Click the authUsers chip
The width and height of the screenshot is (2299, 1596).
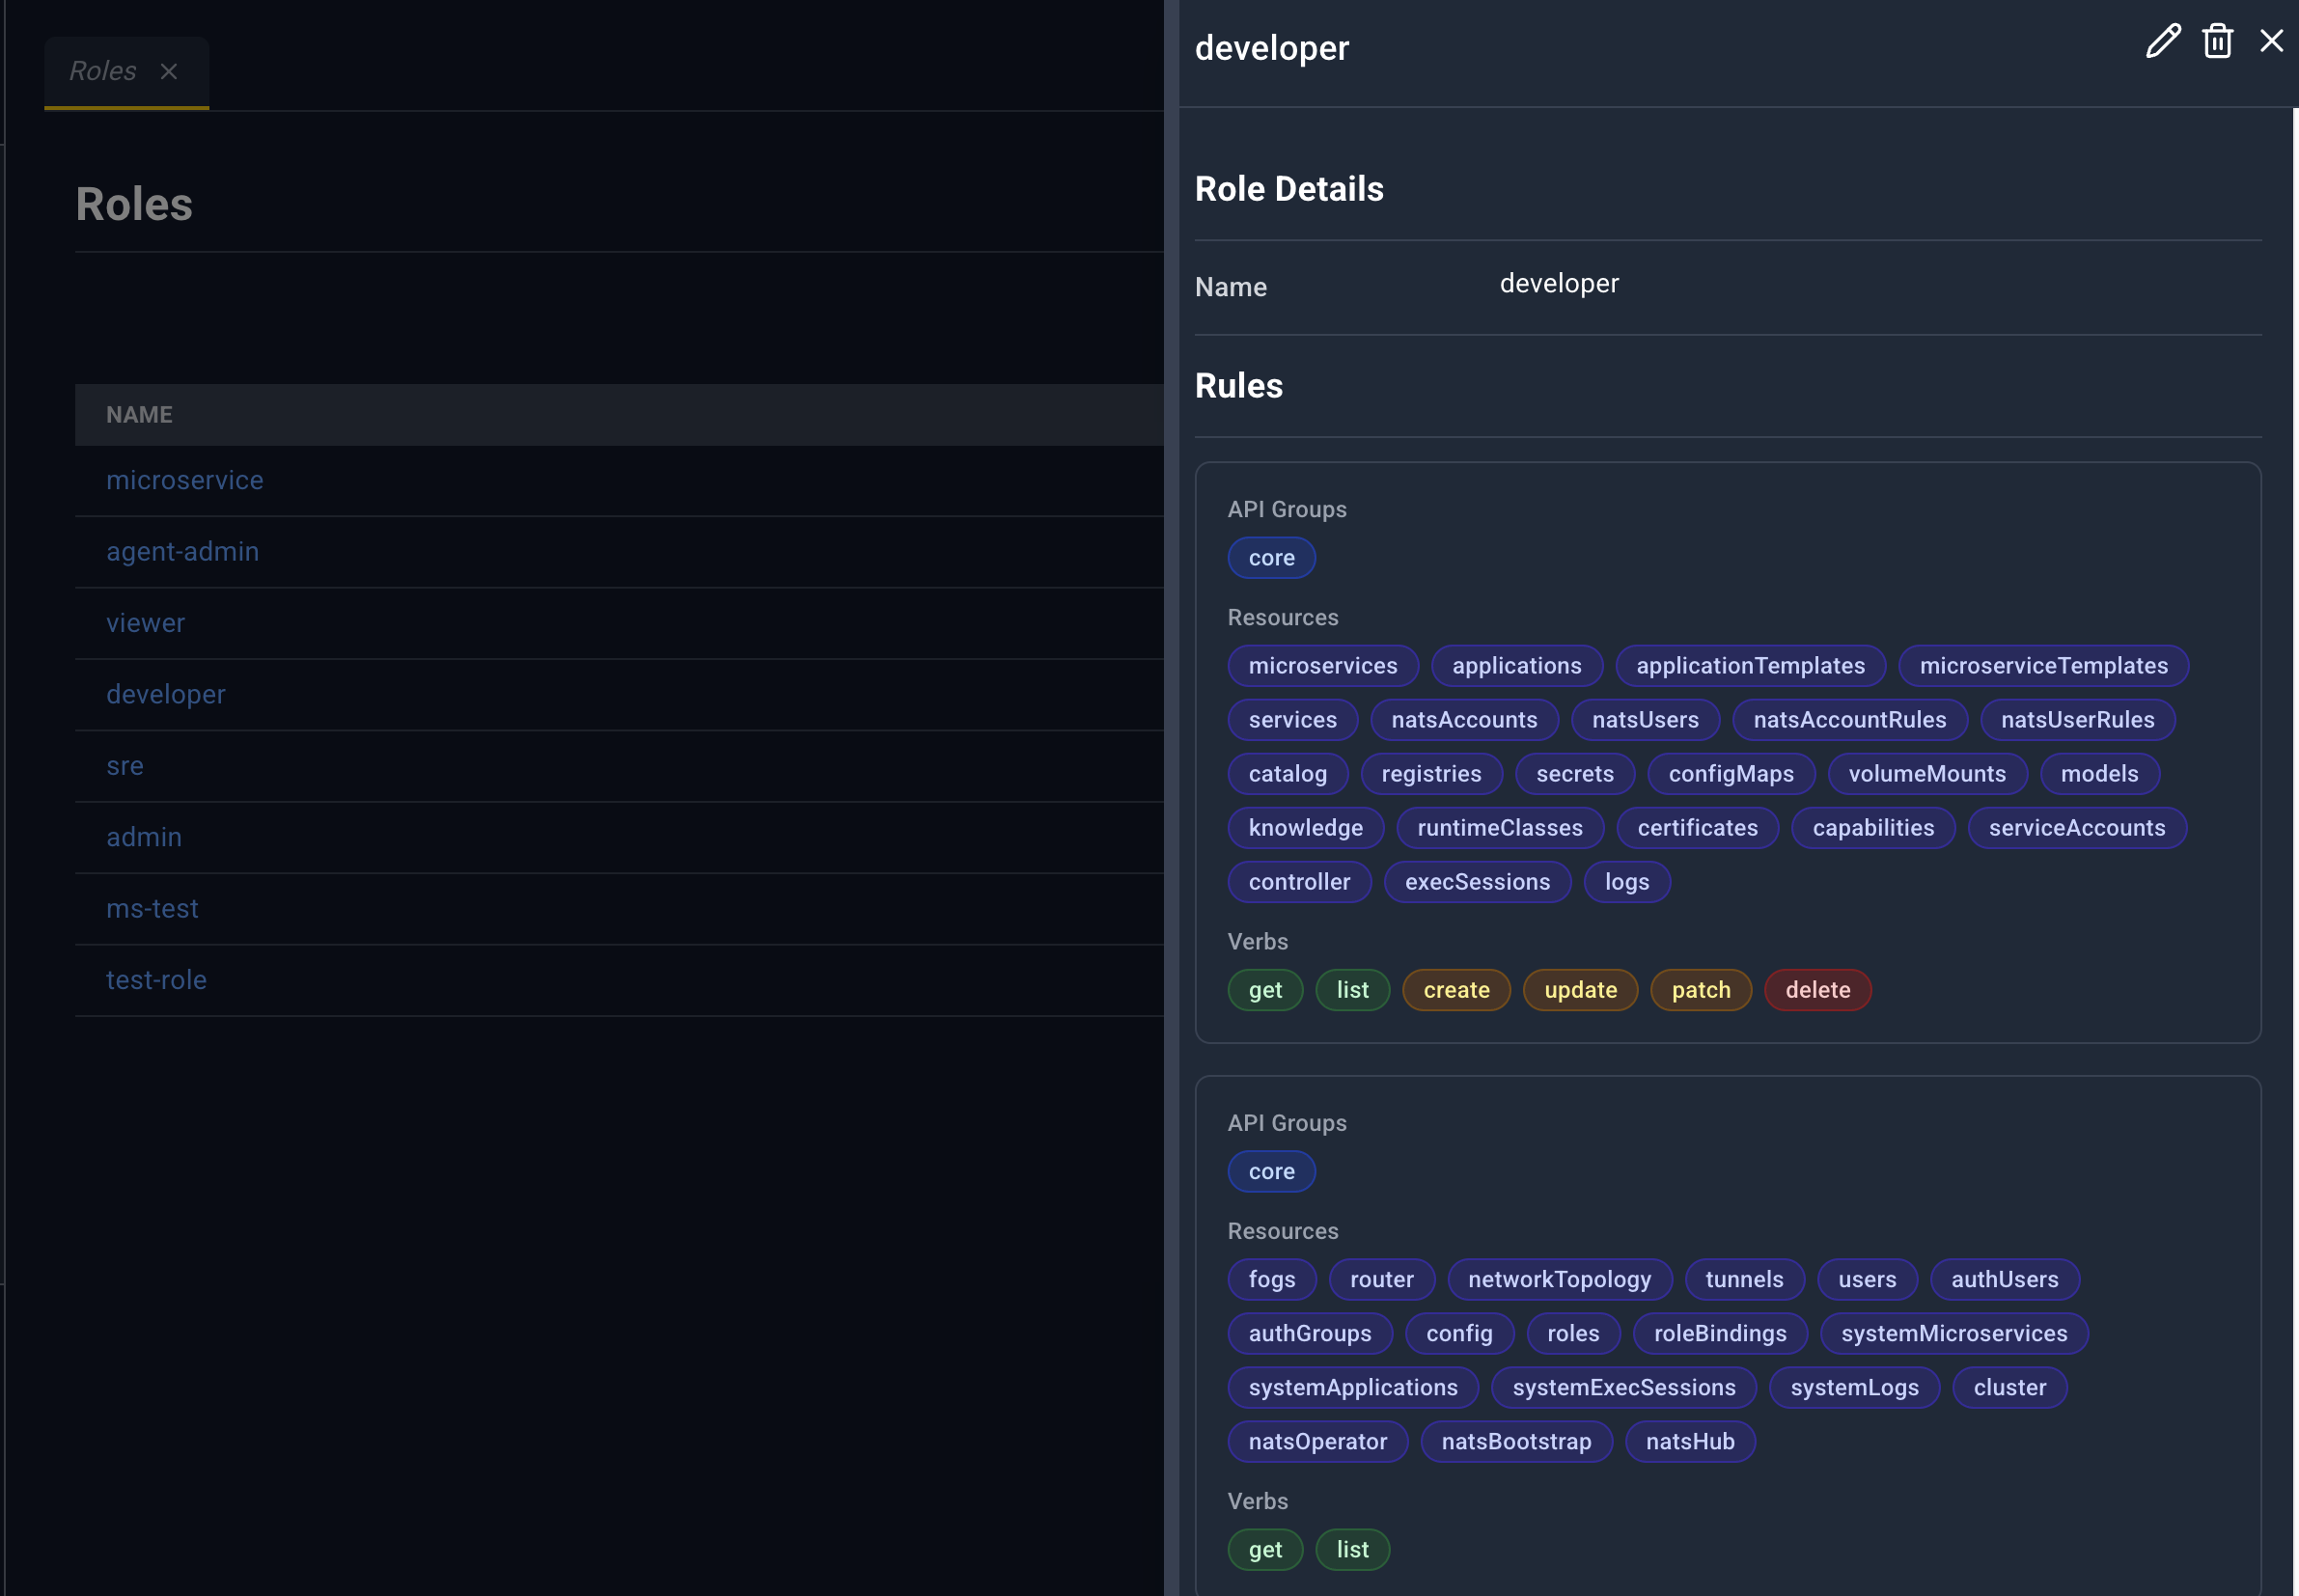point(2004,1279)
